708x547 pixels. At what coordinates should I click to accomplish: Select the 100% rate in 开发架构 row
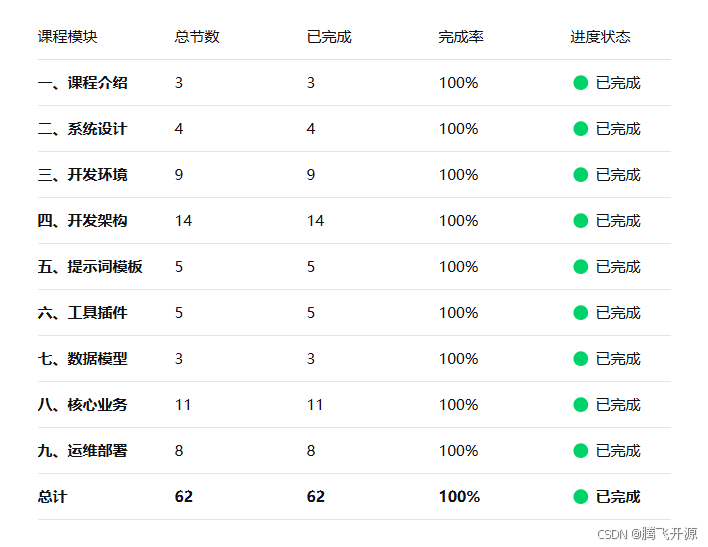point(458,221)
